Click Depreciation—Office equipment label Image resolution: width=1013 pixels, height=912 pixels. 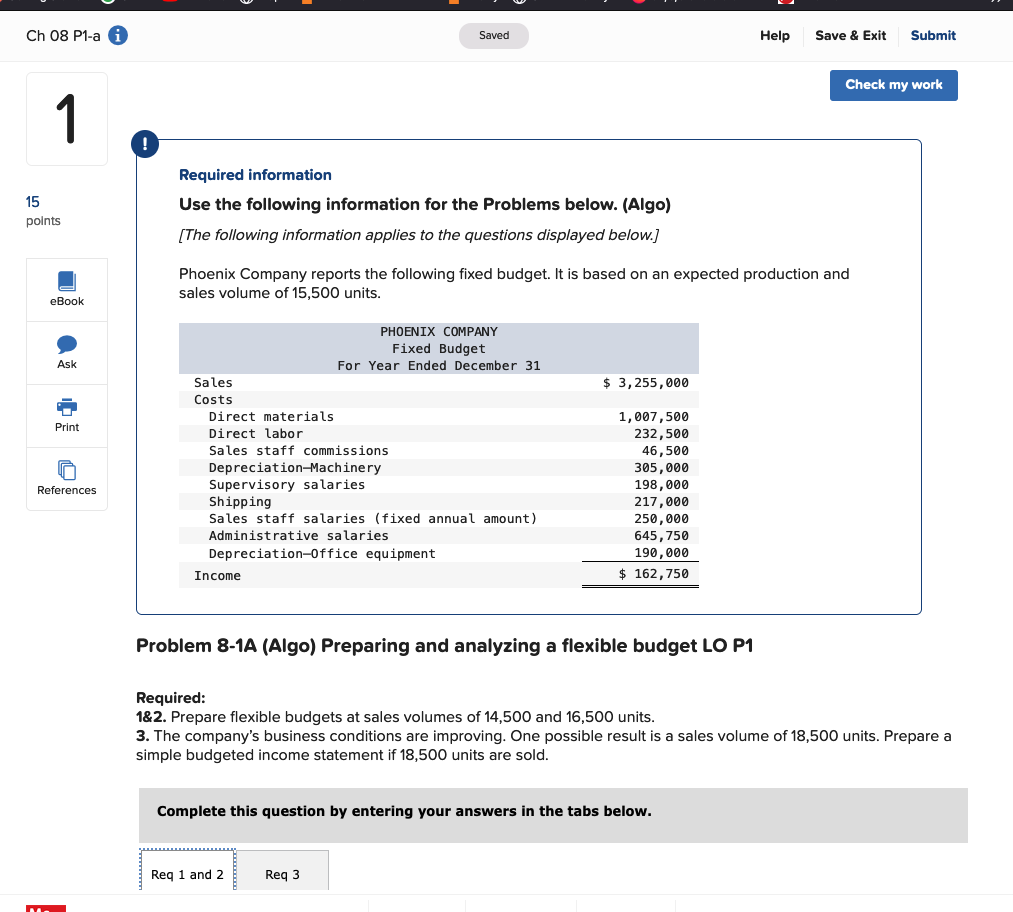[x=322, y=554]
